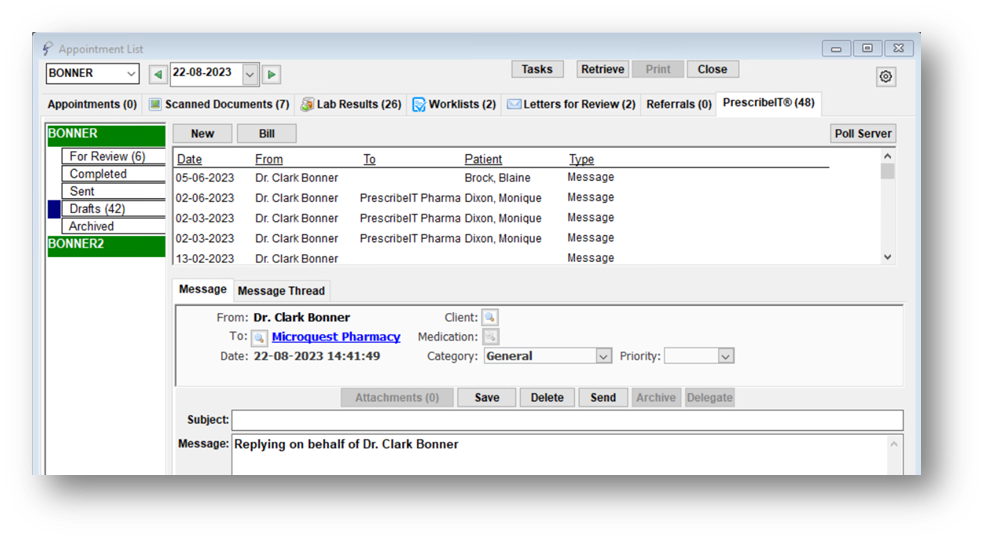Image resolution: width=986 pixels, height=540 pixels.
Task: Save the draft message
Action: [x=487, y=398]
